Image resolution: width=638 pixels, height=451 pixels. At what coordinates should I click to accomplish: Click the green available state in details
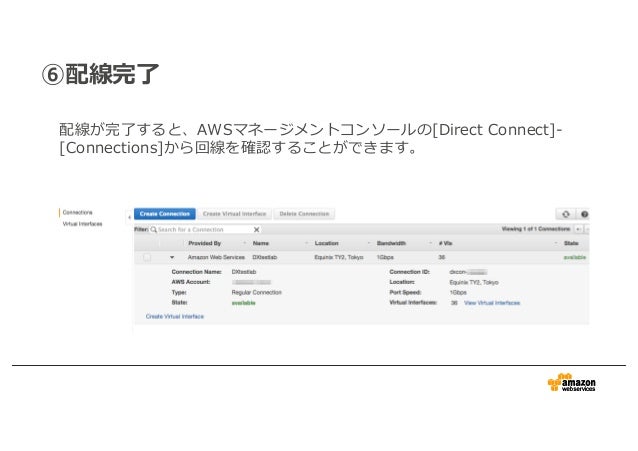(243, 303)
